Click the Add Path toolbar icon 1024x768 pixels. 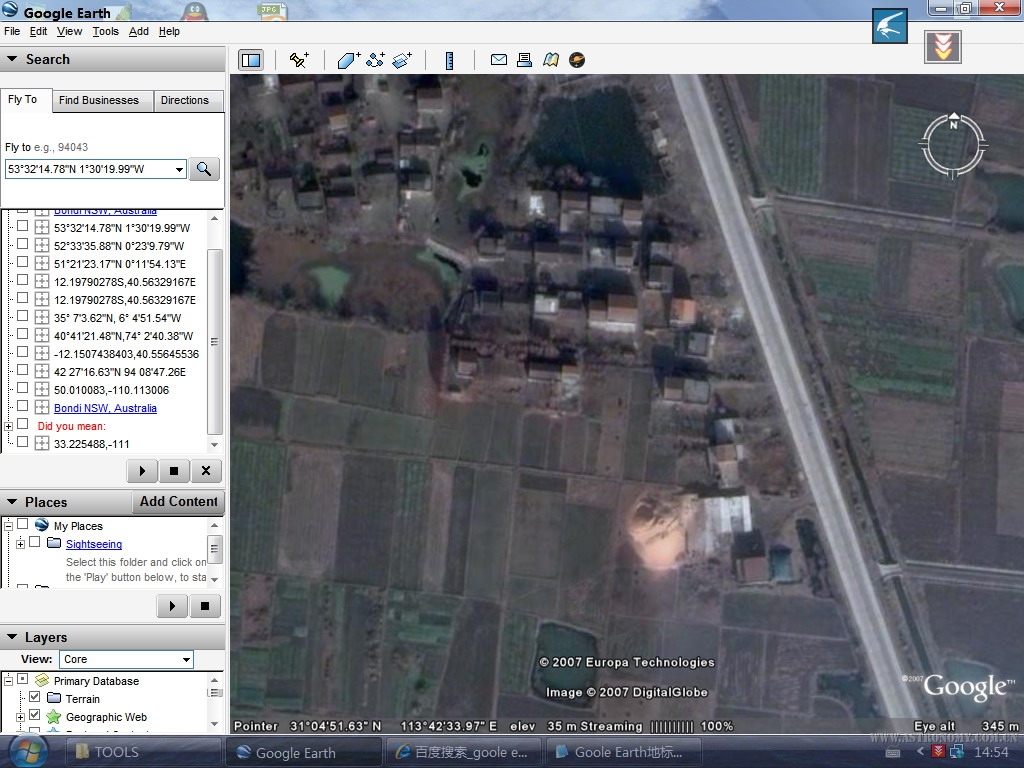tap(376, 60)
